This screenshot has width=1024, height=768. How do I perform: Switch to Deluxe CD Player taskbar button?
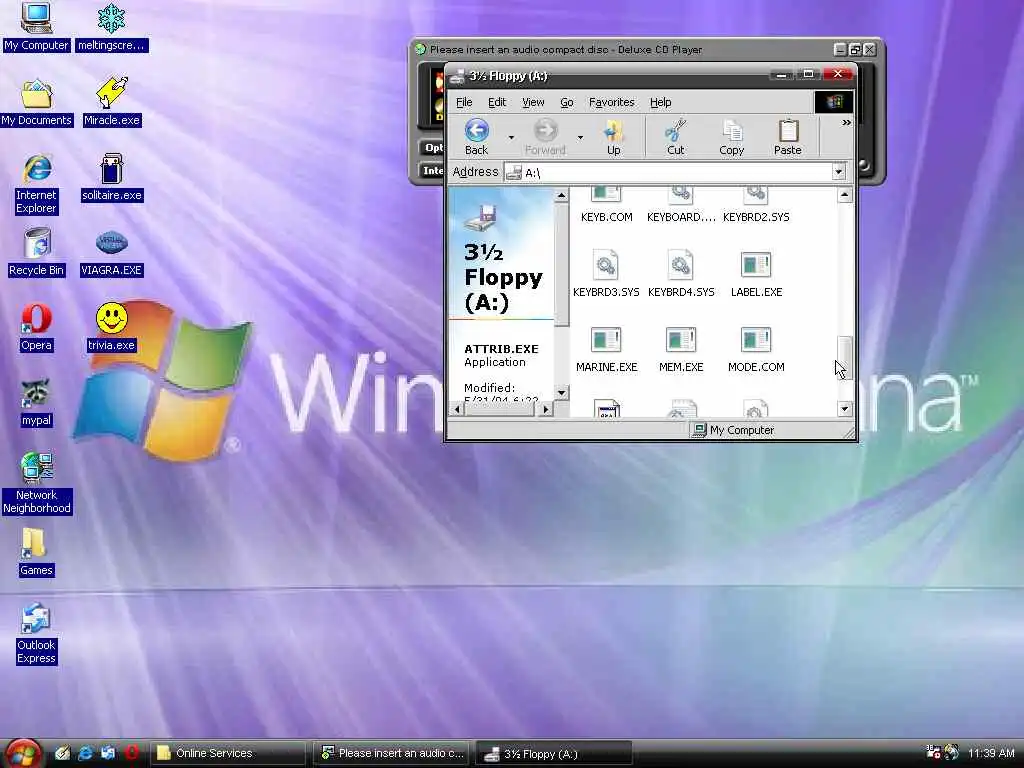[x=391, y=753]
